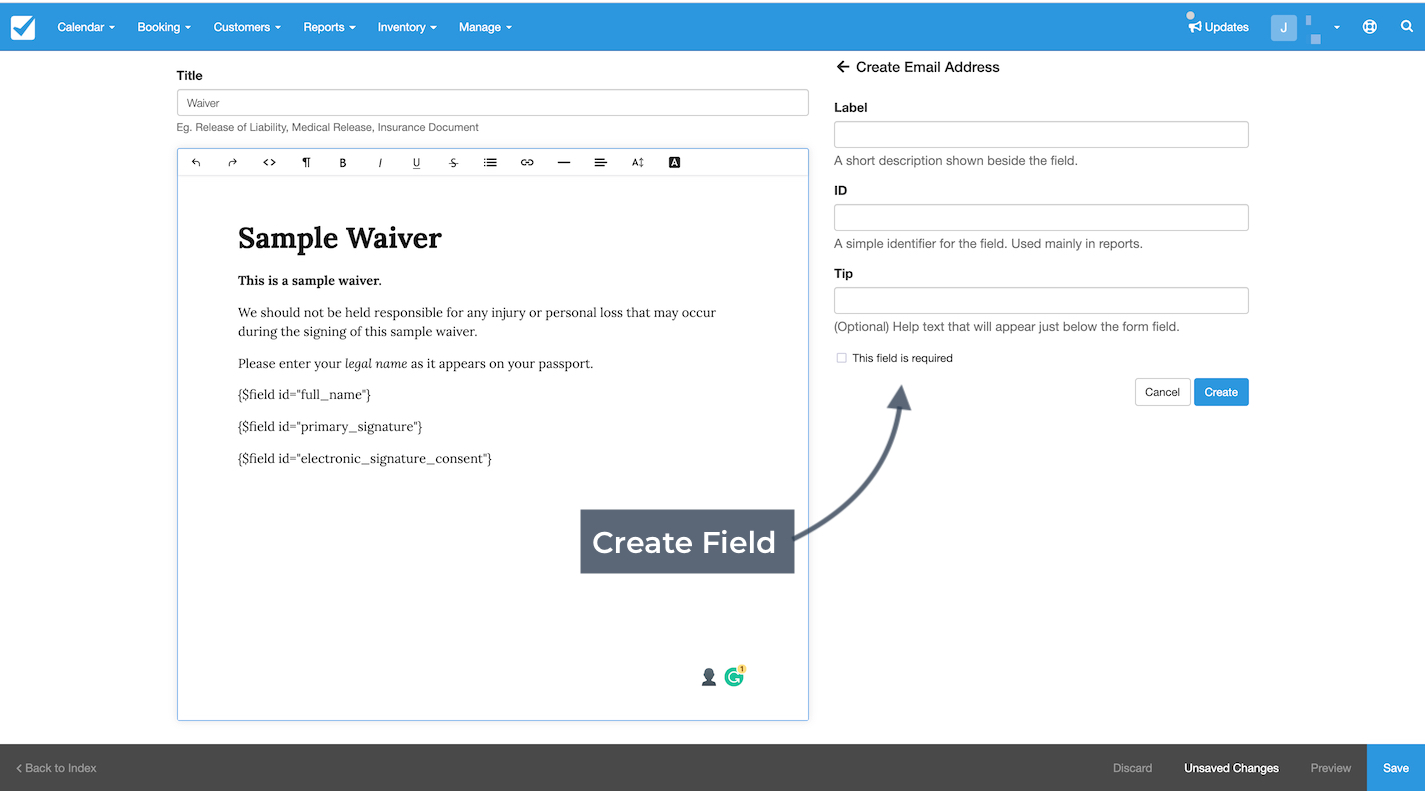Open the Inventory dropdown menu
The height and width of the screenshot is (791, 1425).
tap(407, 27)
